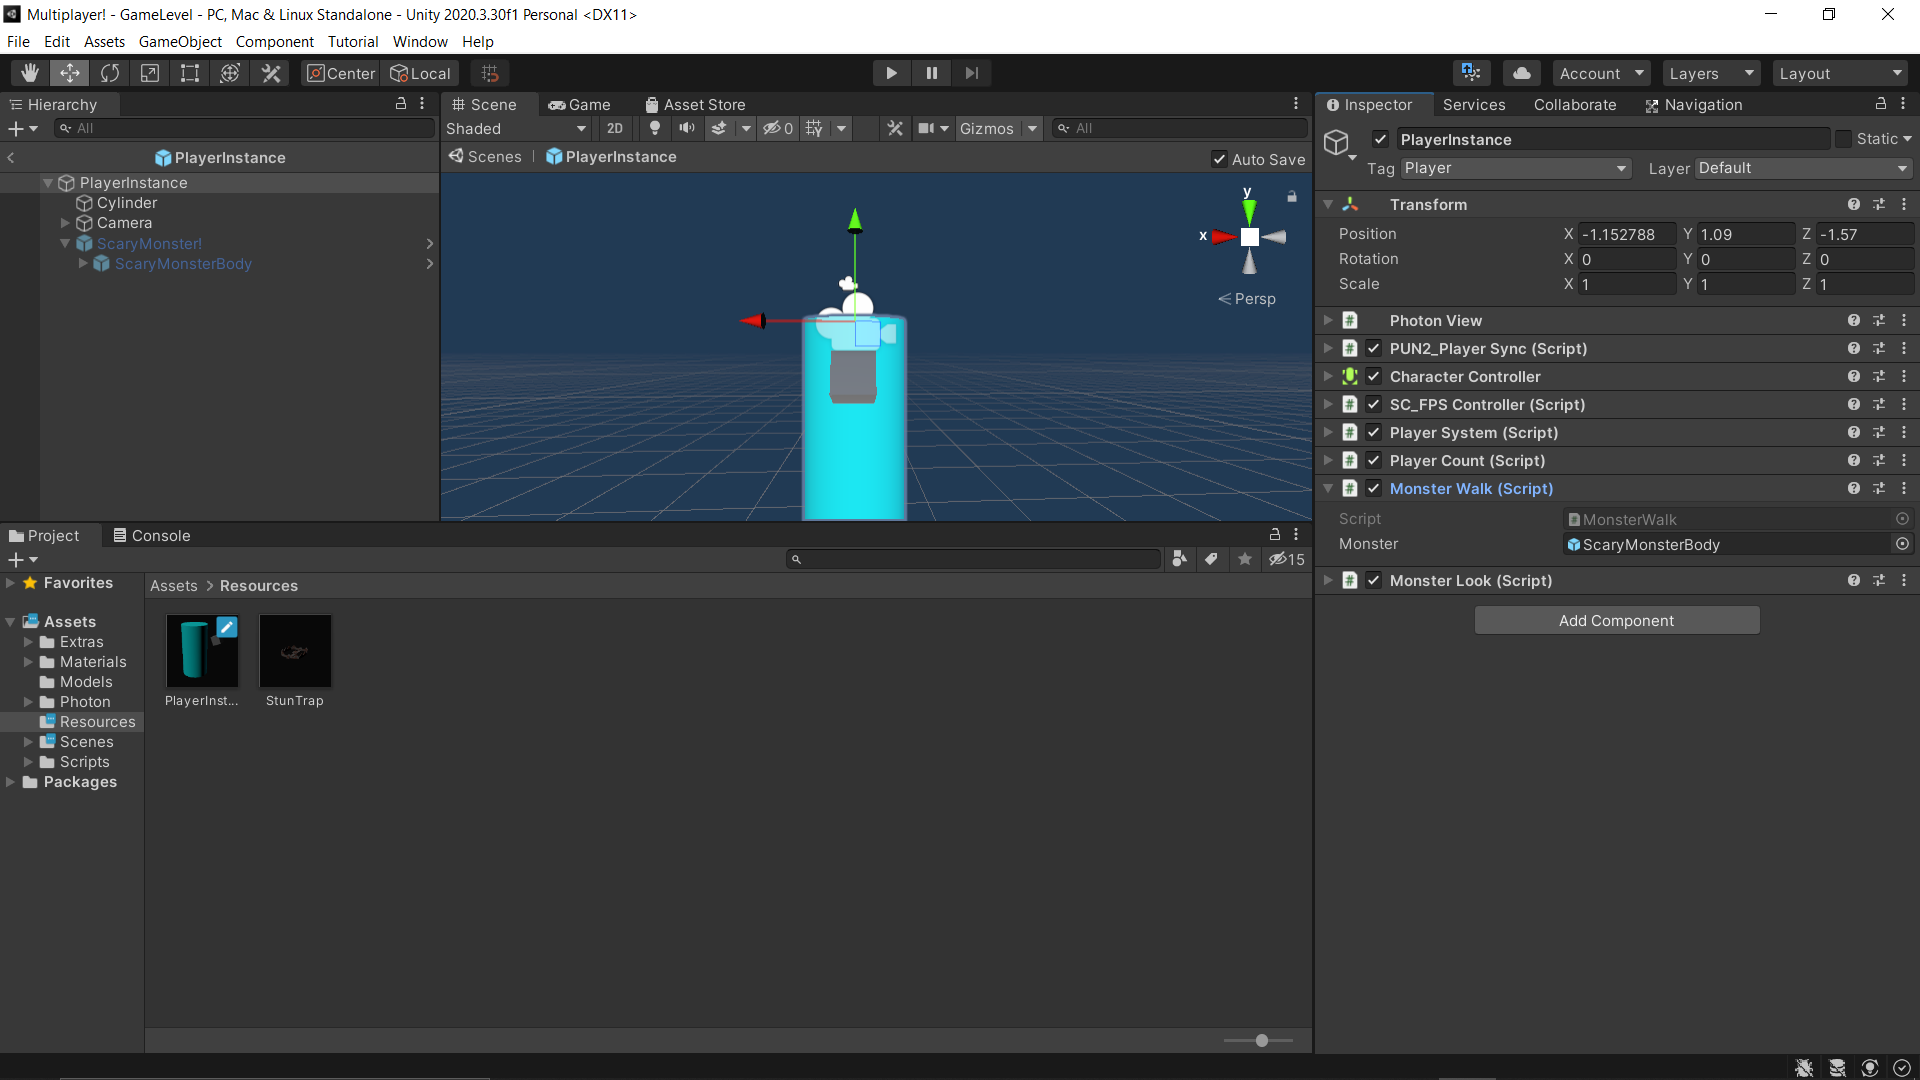Image resolution: width=1920 pixels, height=1080 pixels.
Task: Expand the Camera hierarchy item
Action: click(65, 223)
